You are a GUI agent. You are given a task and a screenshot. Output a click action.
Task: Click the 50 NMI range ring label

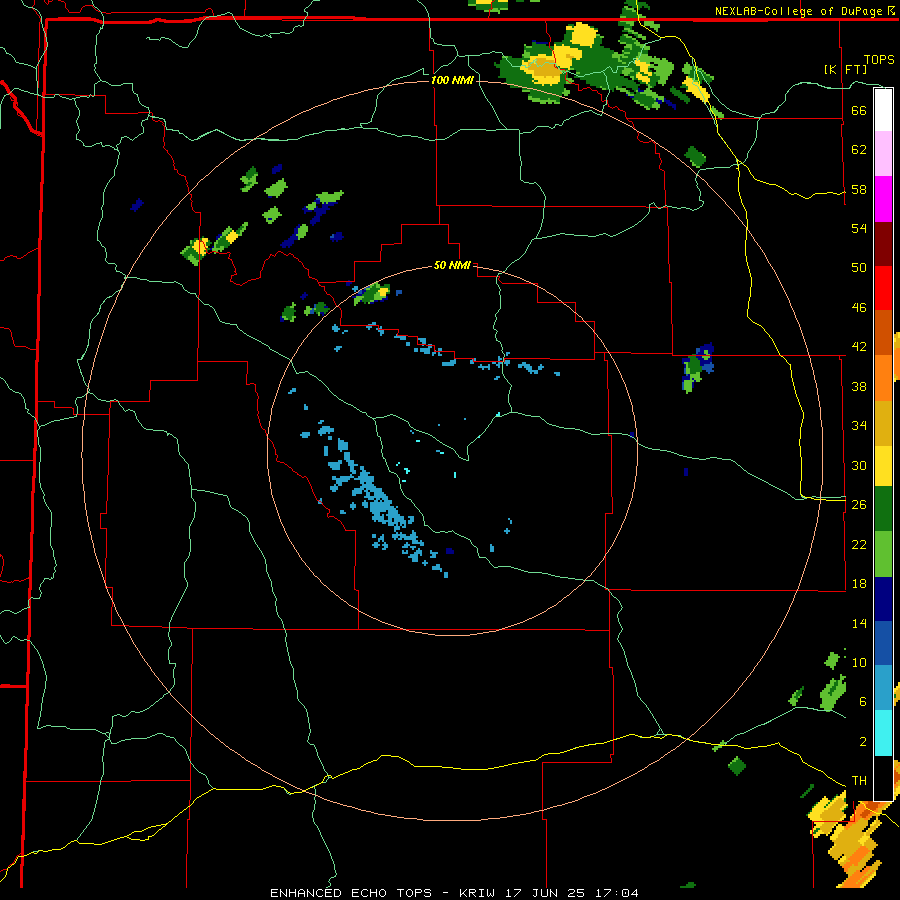point(452,265)
